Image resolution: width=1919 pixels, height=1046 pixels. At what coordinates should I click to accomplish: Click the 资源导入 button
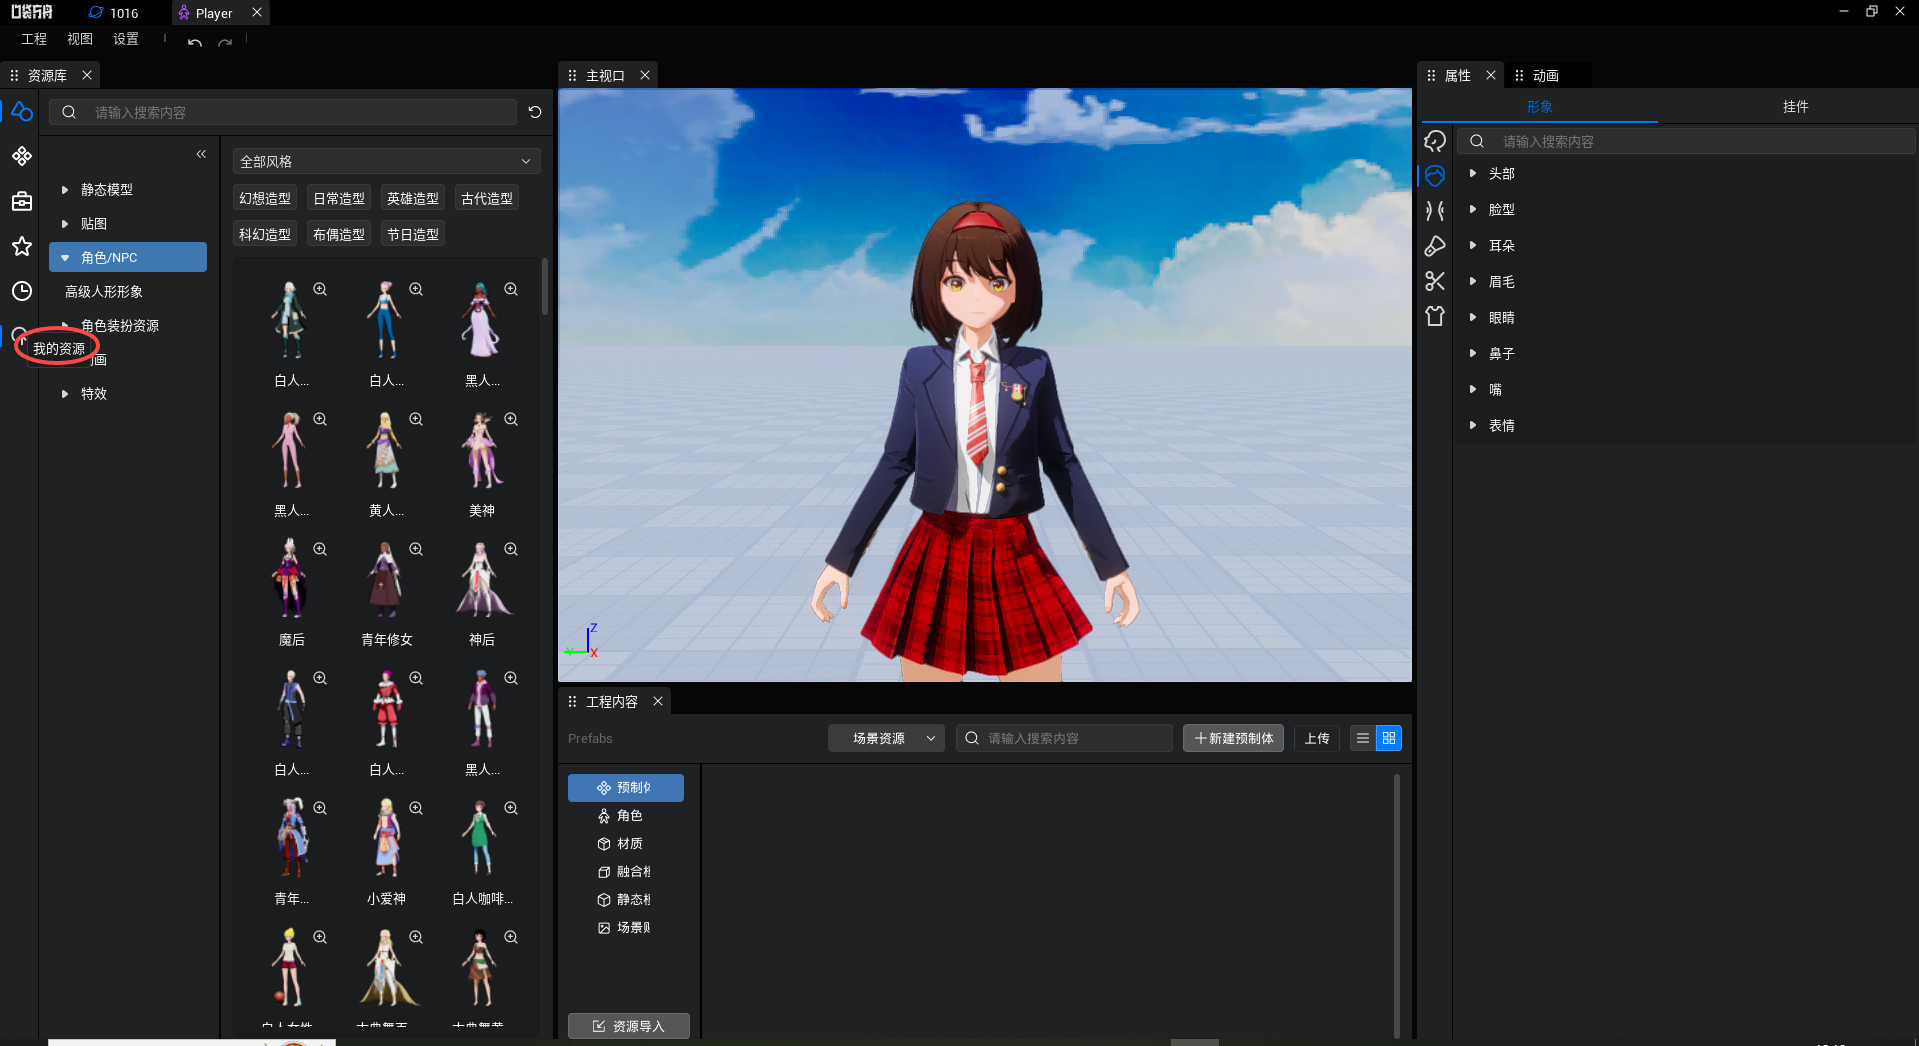[x=628, y=1026]
